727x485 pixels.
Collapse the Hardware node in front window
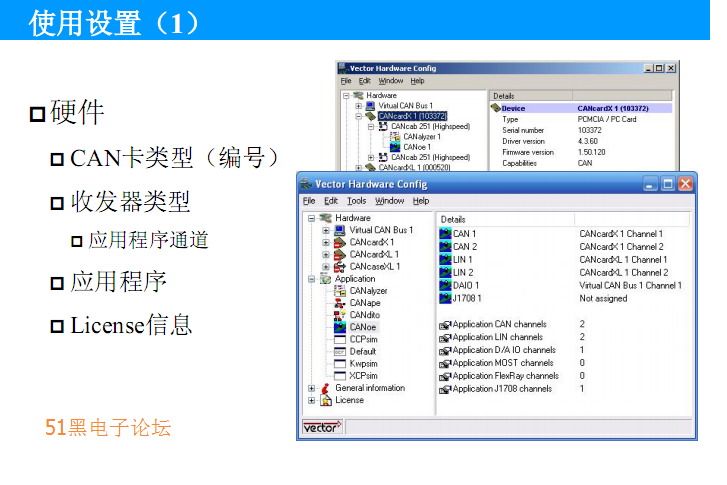(312, 218)
